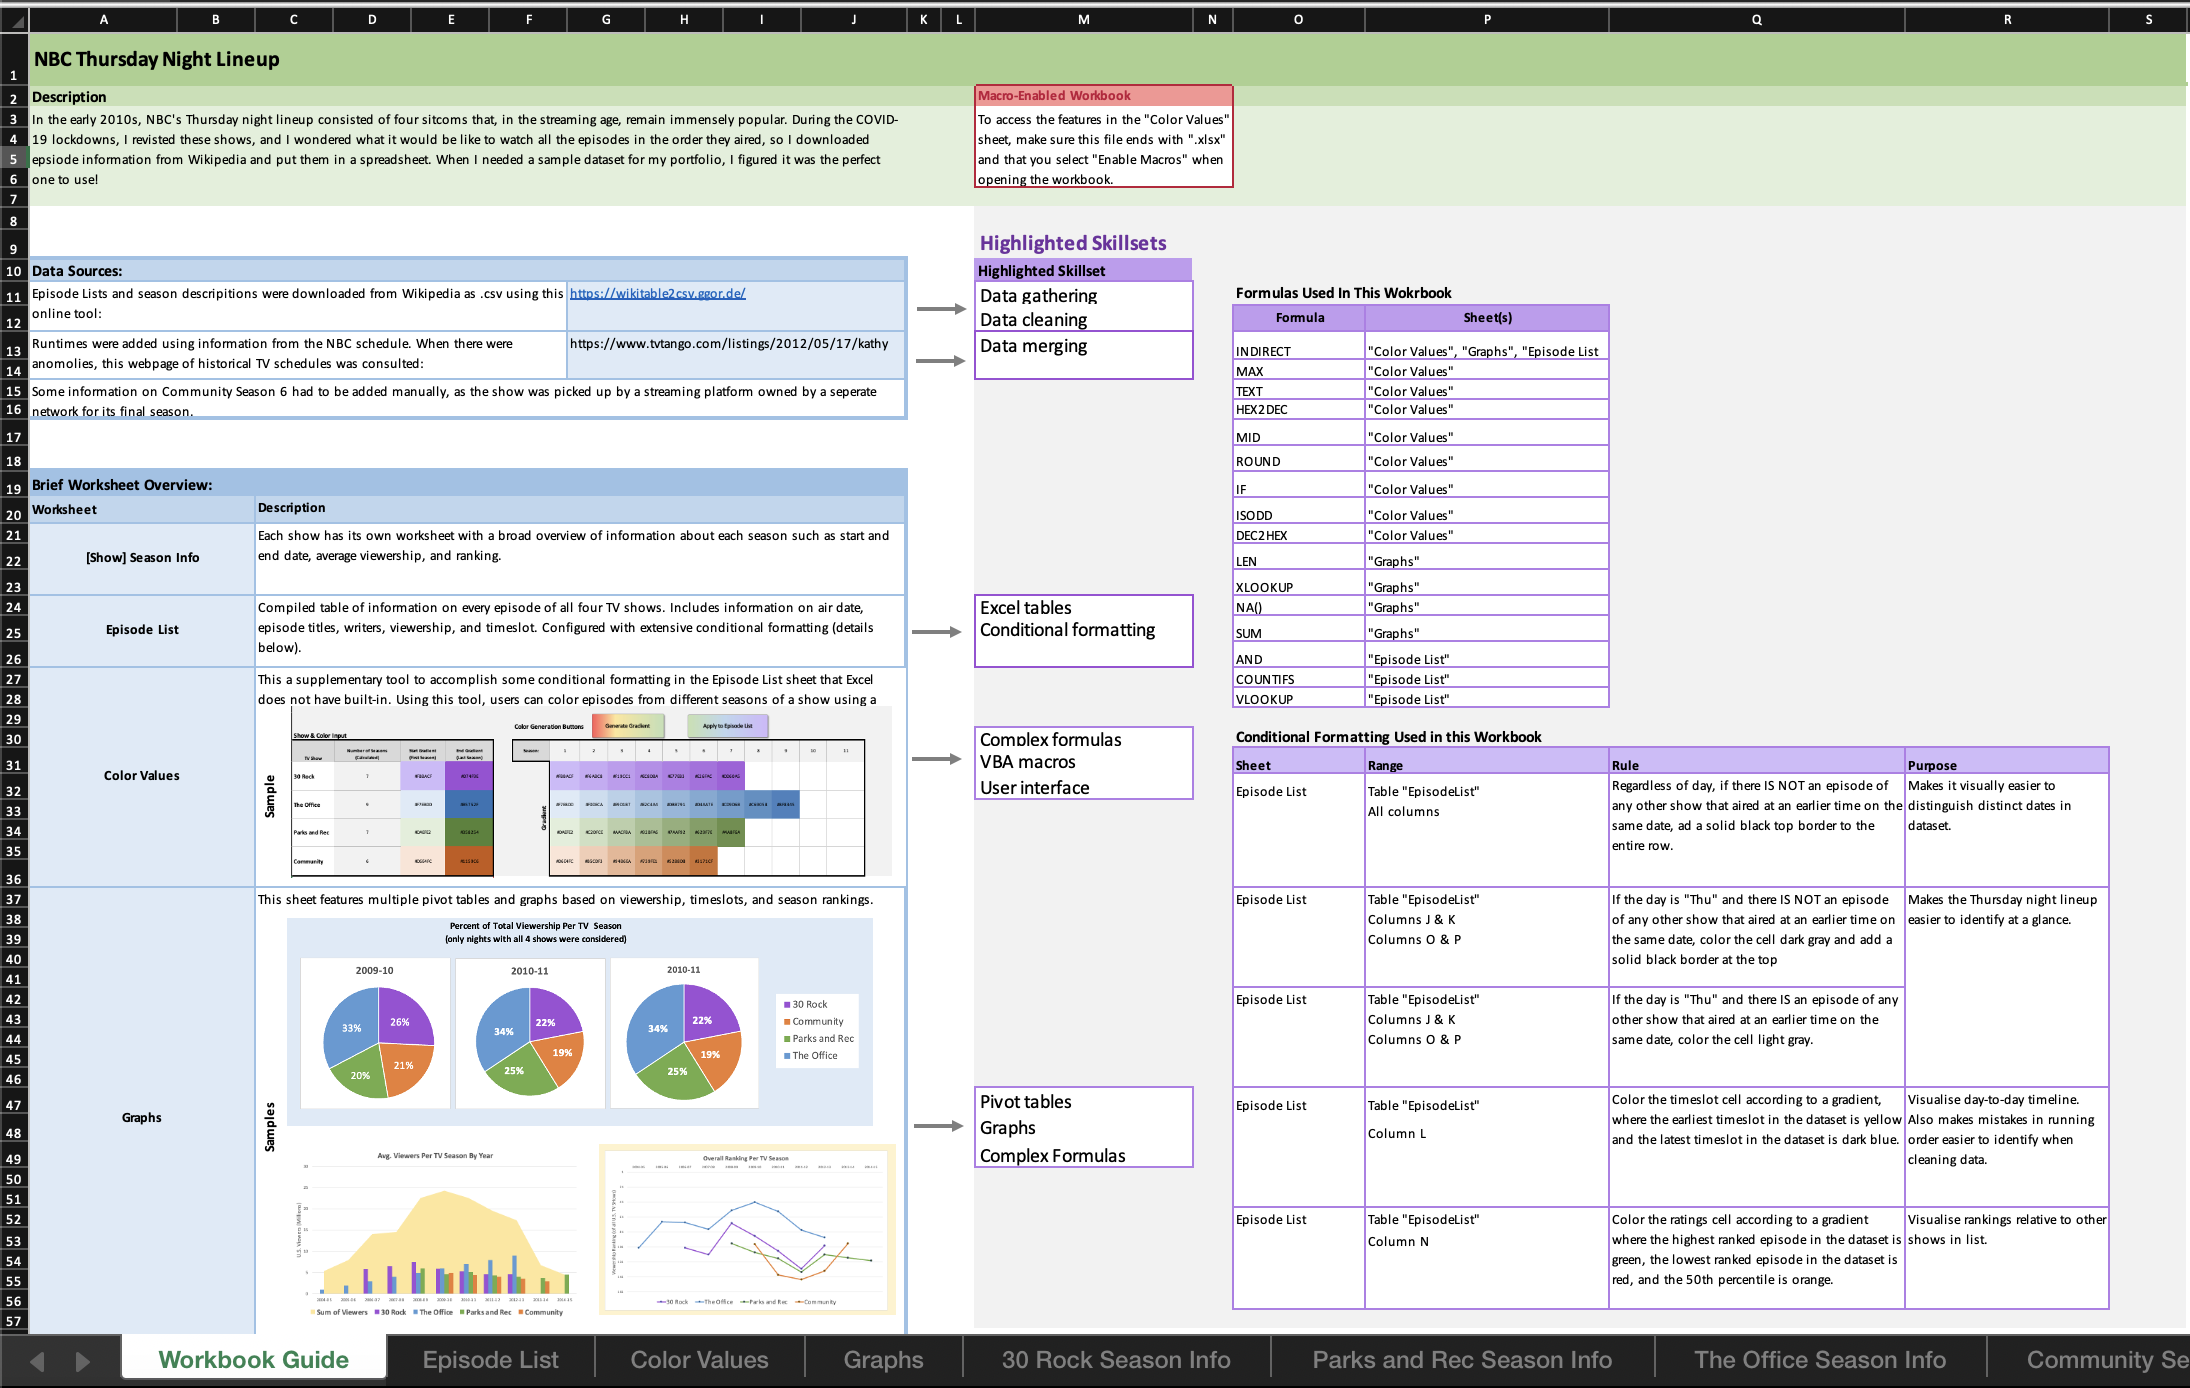Click the previous sheet navigation arrow

pyautogui.click(x=38, y=1361)
